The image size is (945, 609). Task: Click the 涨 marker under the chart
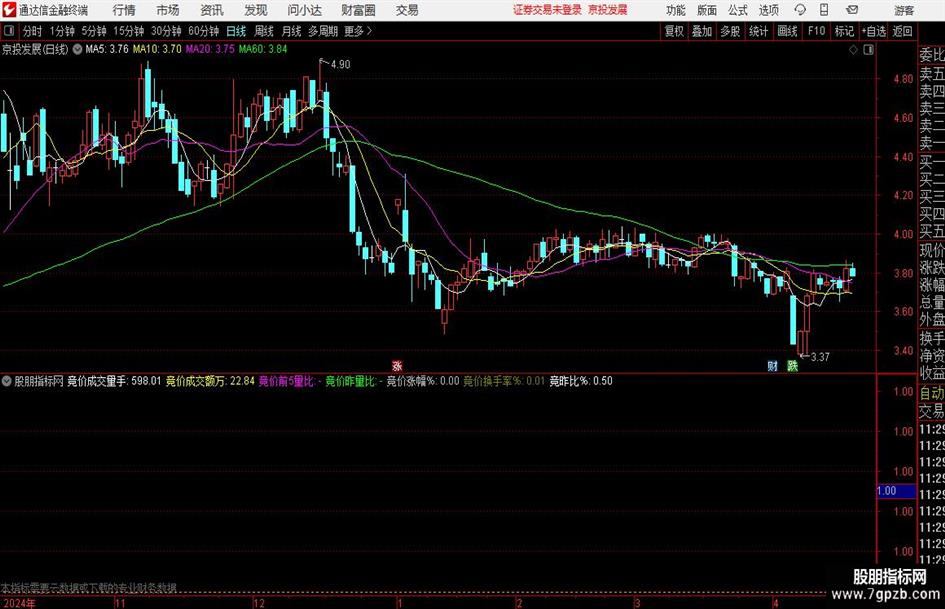click(x=397, y=366)
